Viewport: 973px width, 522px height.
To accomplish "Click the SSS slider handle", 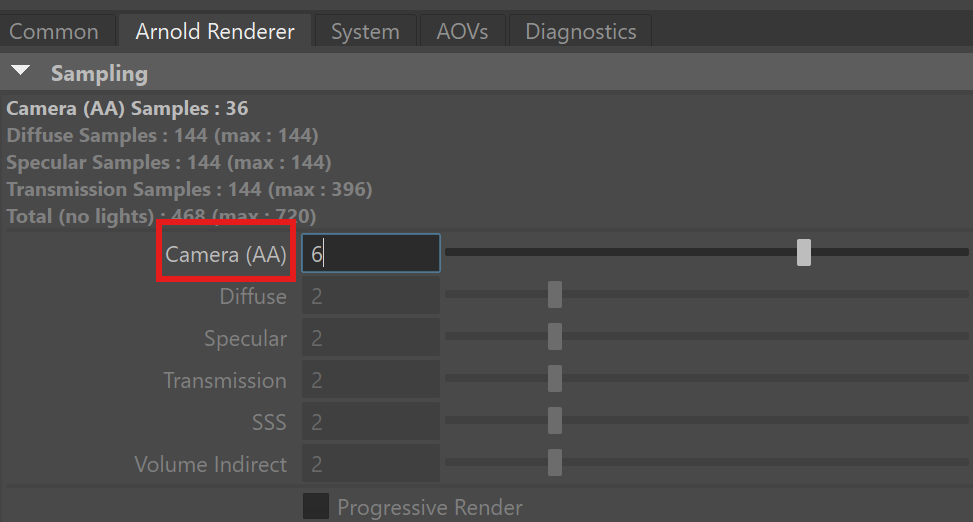I will (555, 421).
